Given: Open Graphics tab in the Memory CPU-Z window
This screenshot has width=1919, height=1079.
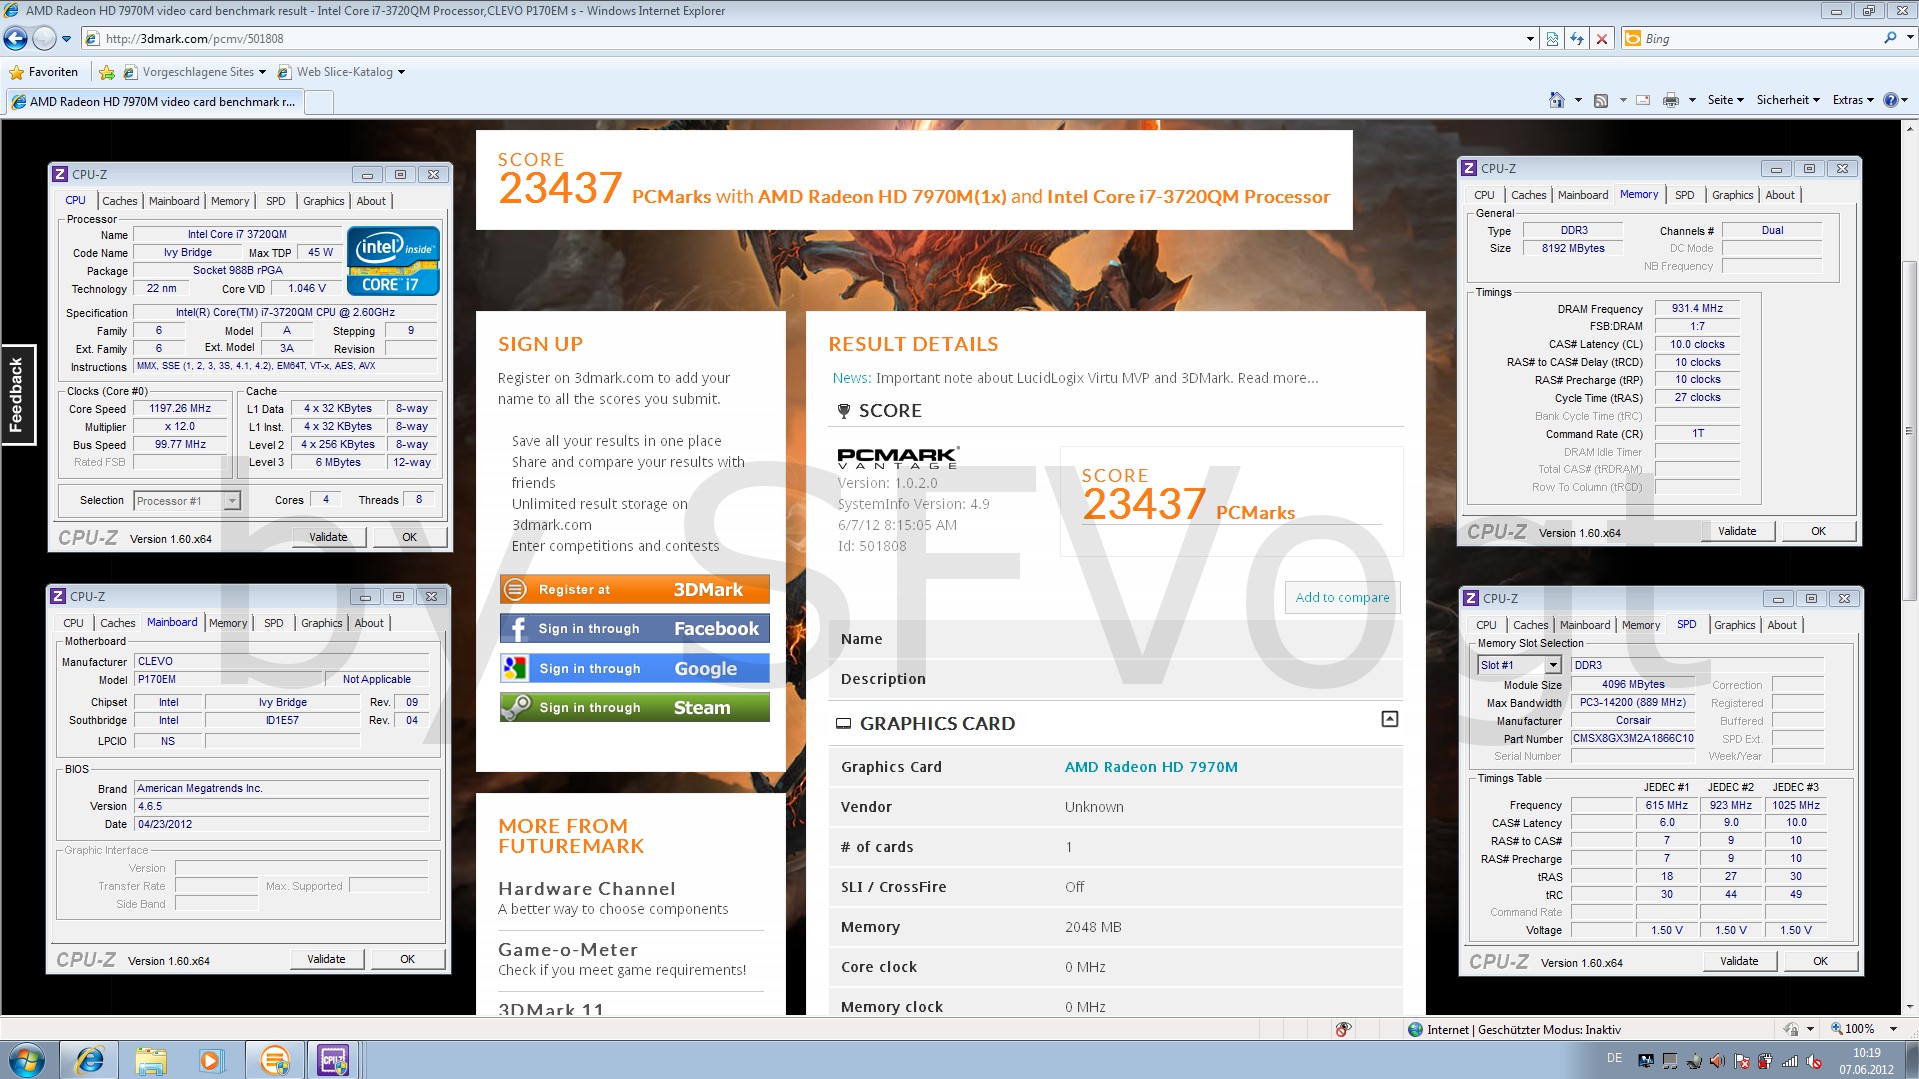Looking at the screenshot, I should [1732, 195].
